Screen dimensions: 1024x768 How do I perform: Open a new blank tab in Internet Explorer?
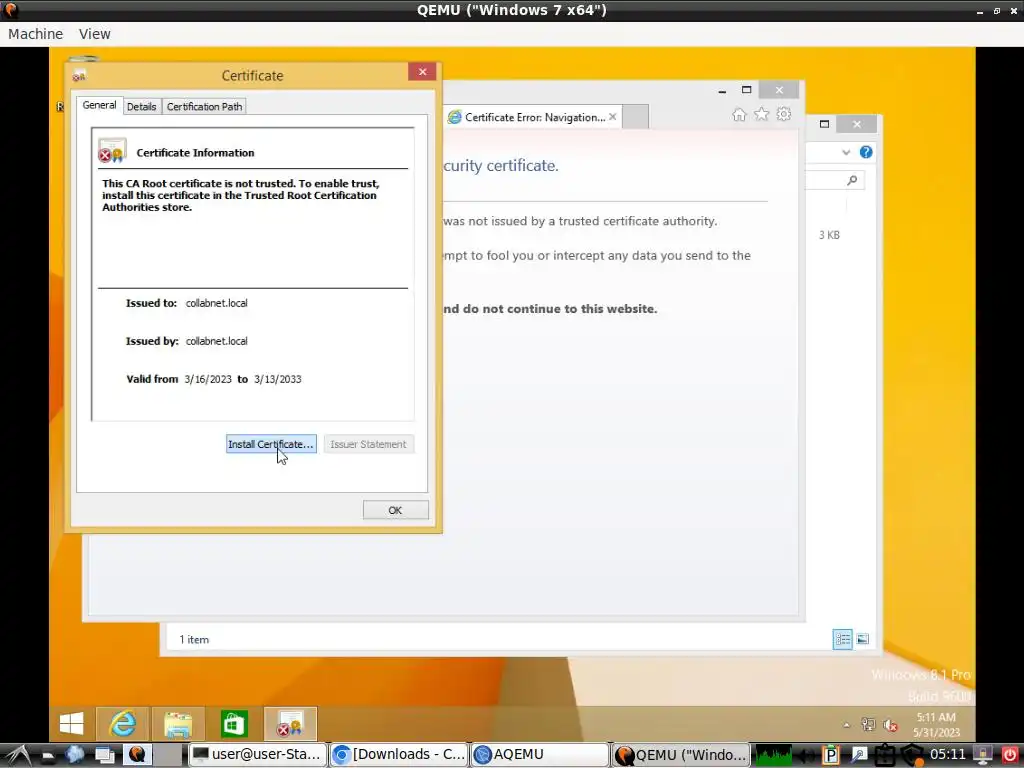click(x=635, y=117)
